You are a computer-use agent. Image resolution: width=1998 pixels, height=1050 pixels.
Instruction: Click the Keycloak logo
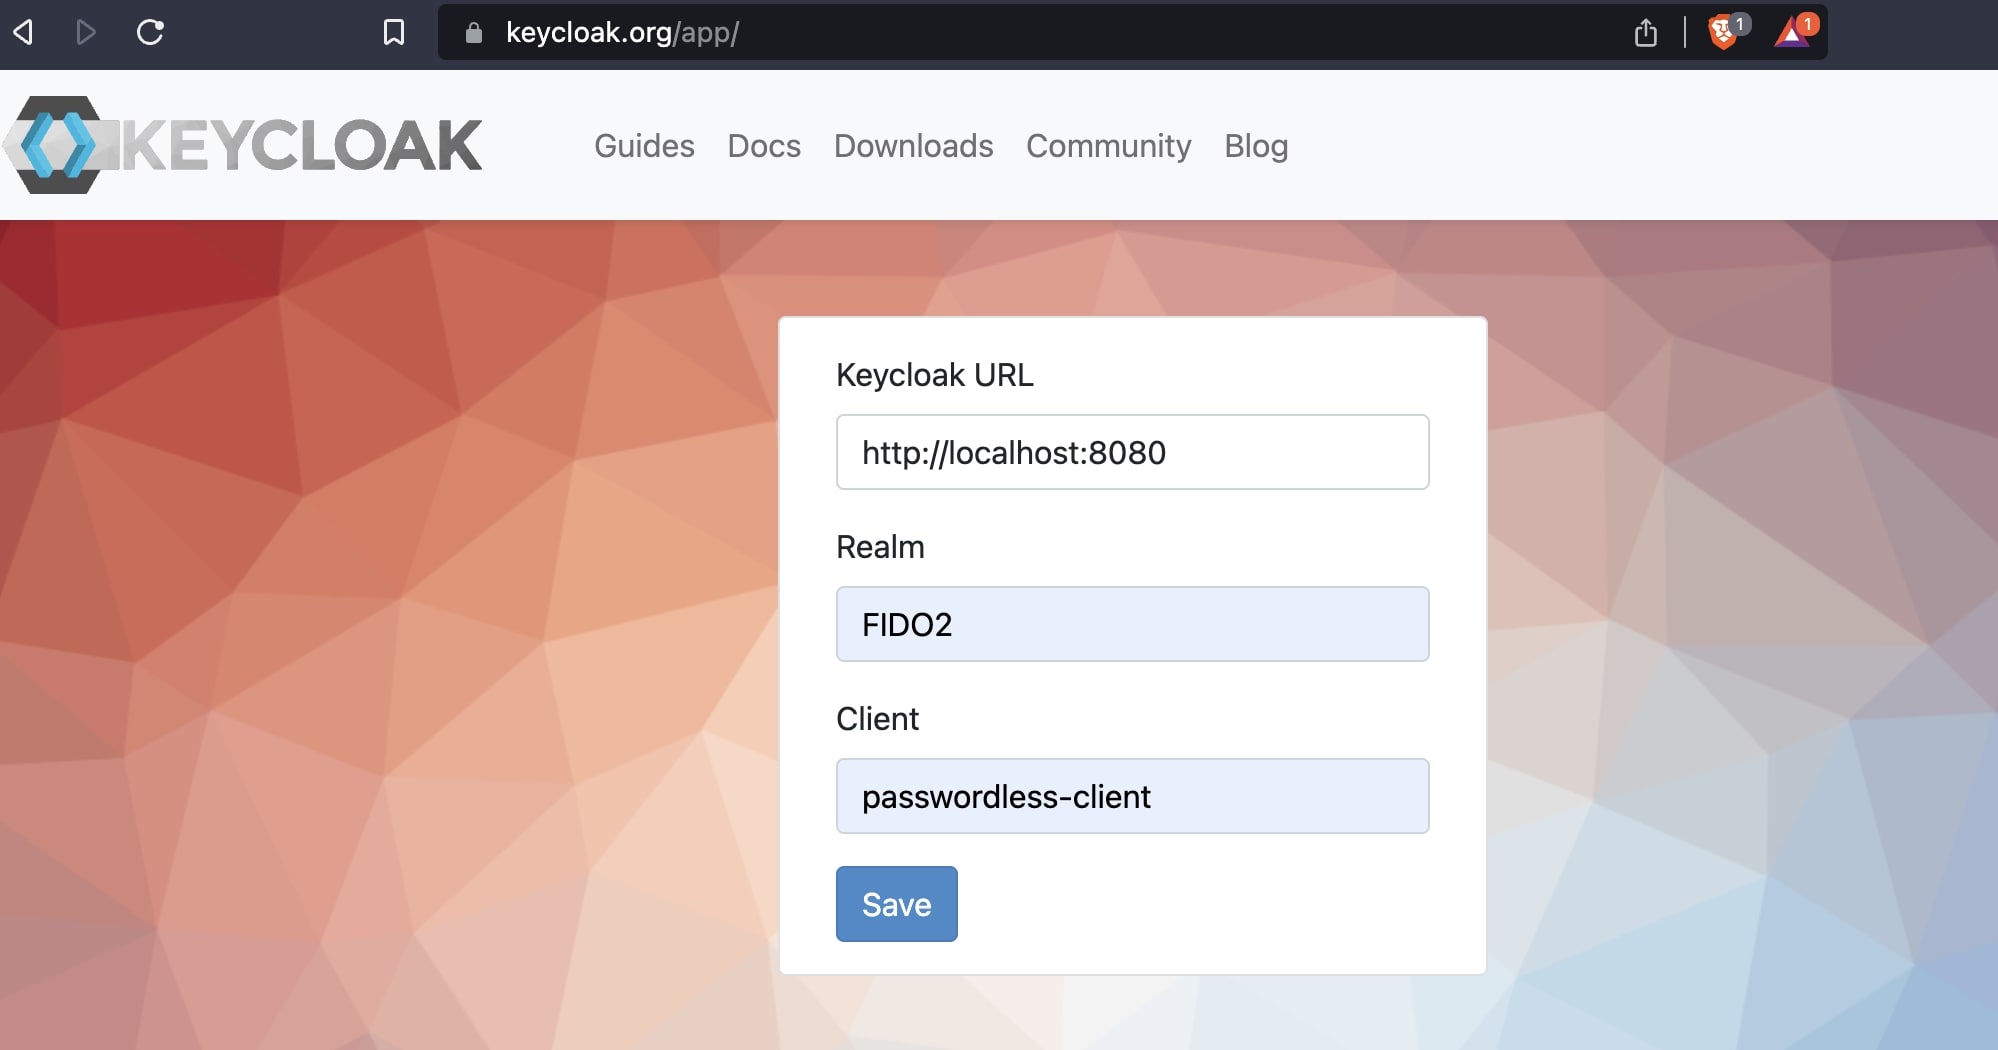[242, 146]
